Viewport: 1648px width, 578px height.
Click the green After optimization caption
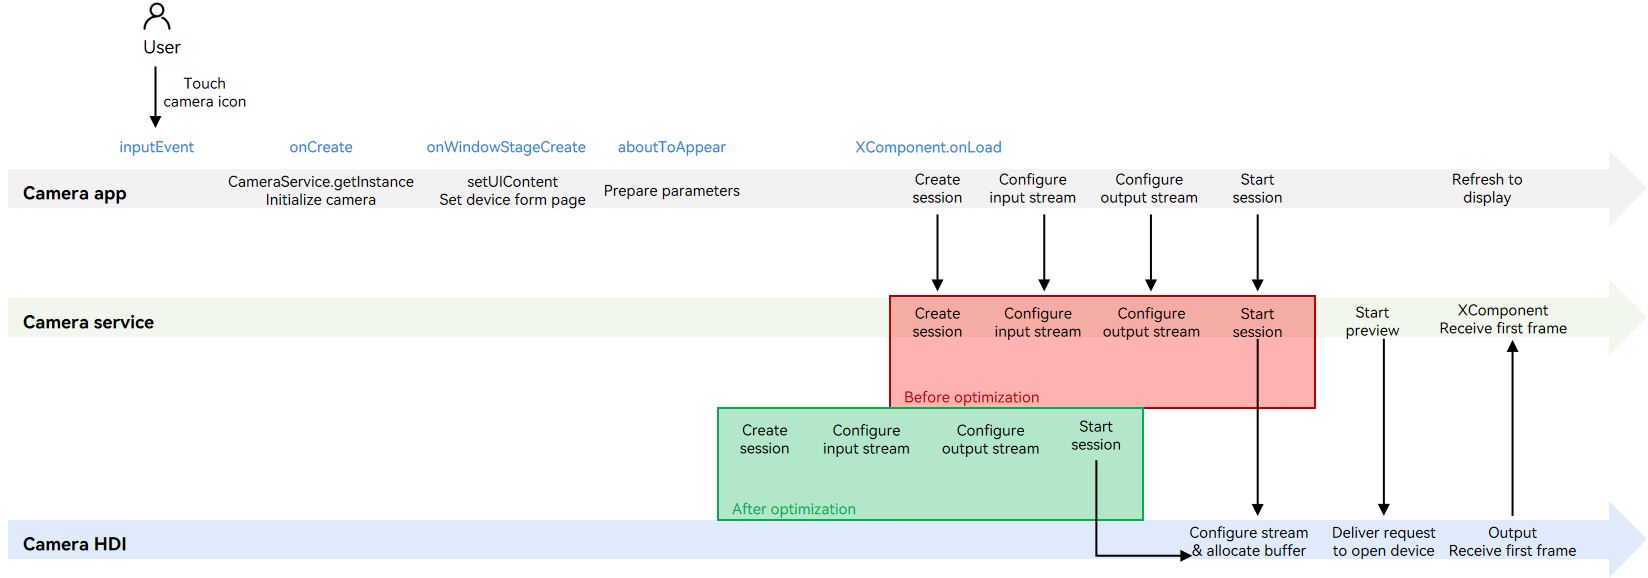click(793, 509)
